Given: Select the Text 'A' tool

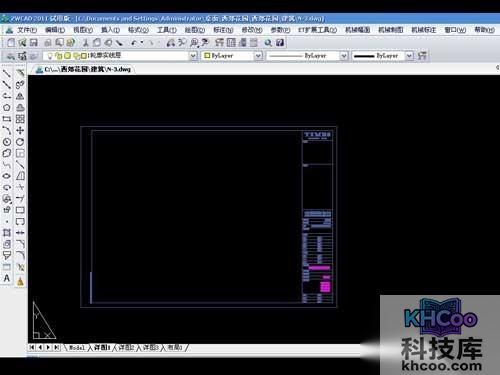Looking at the screenshot, I should (x=7, y=278).
